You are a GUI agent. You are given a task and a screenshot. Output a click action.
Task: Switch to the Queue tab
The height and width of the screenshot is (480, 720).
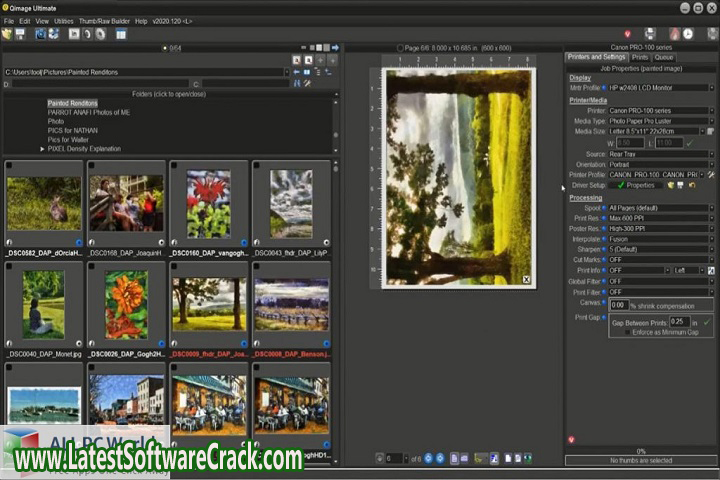coord(664,57)
